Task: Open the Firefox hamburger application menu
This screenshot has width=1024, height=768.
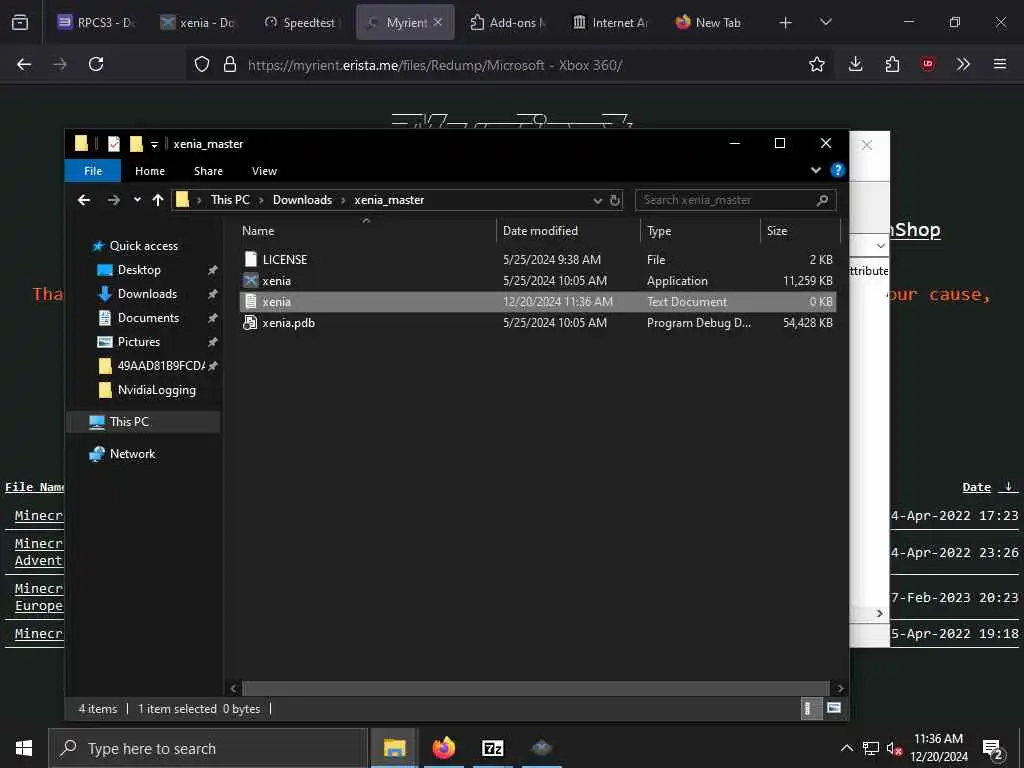Action: [1000, 64]
